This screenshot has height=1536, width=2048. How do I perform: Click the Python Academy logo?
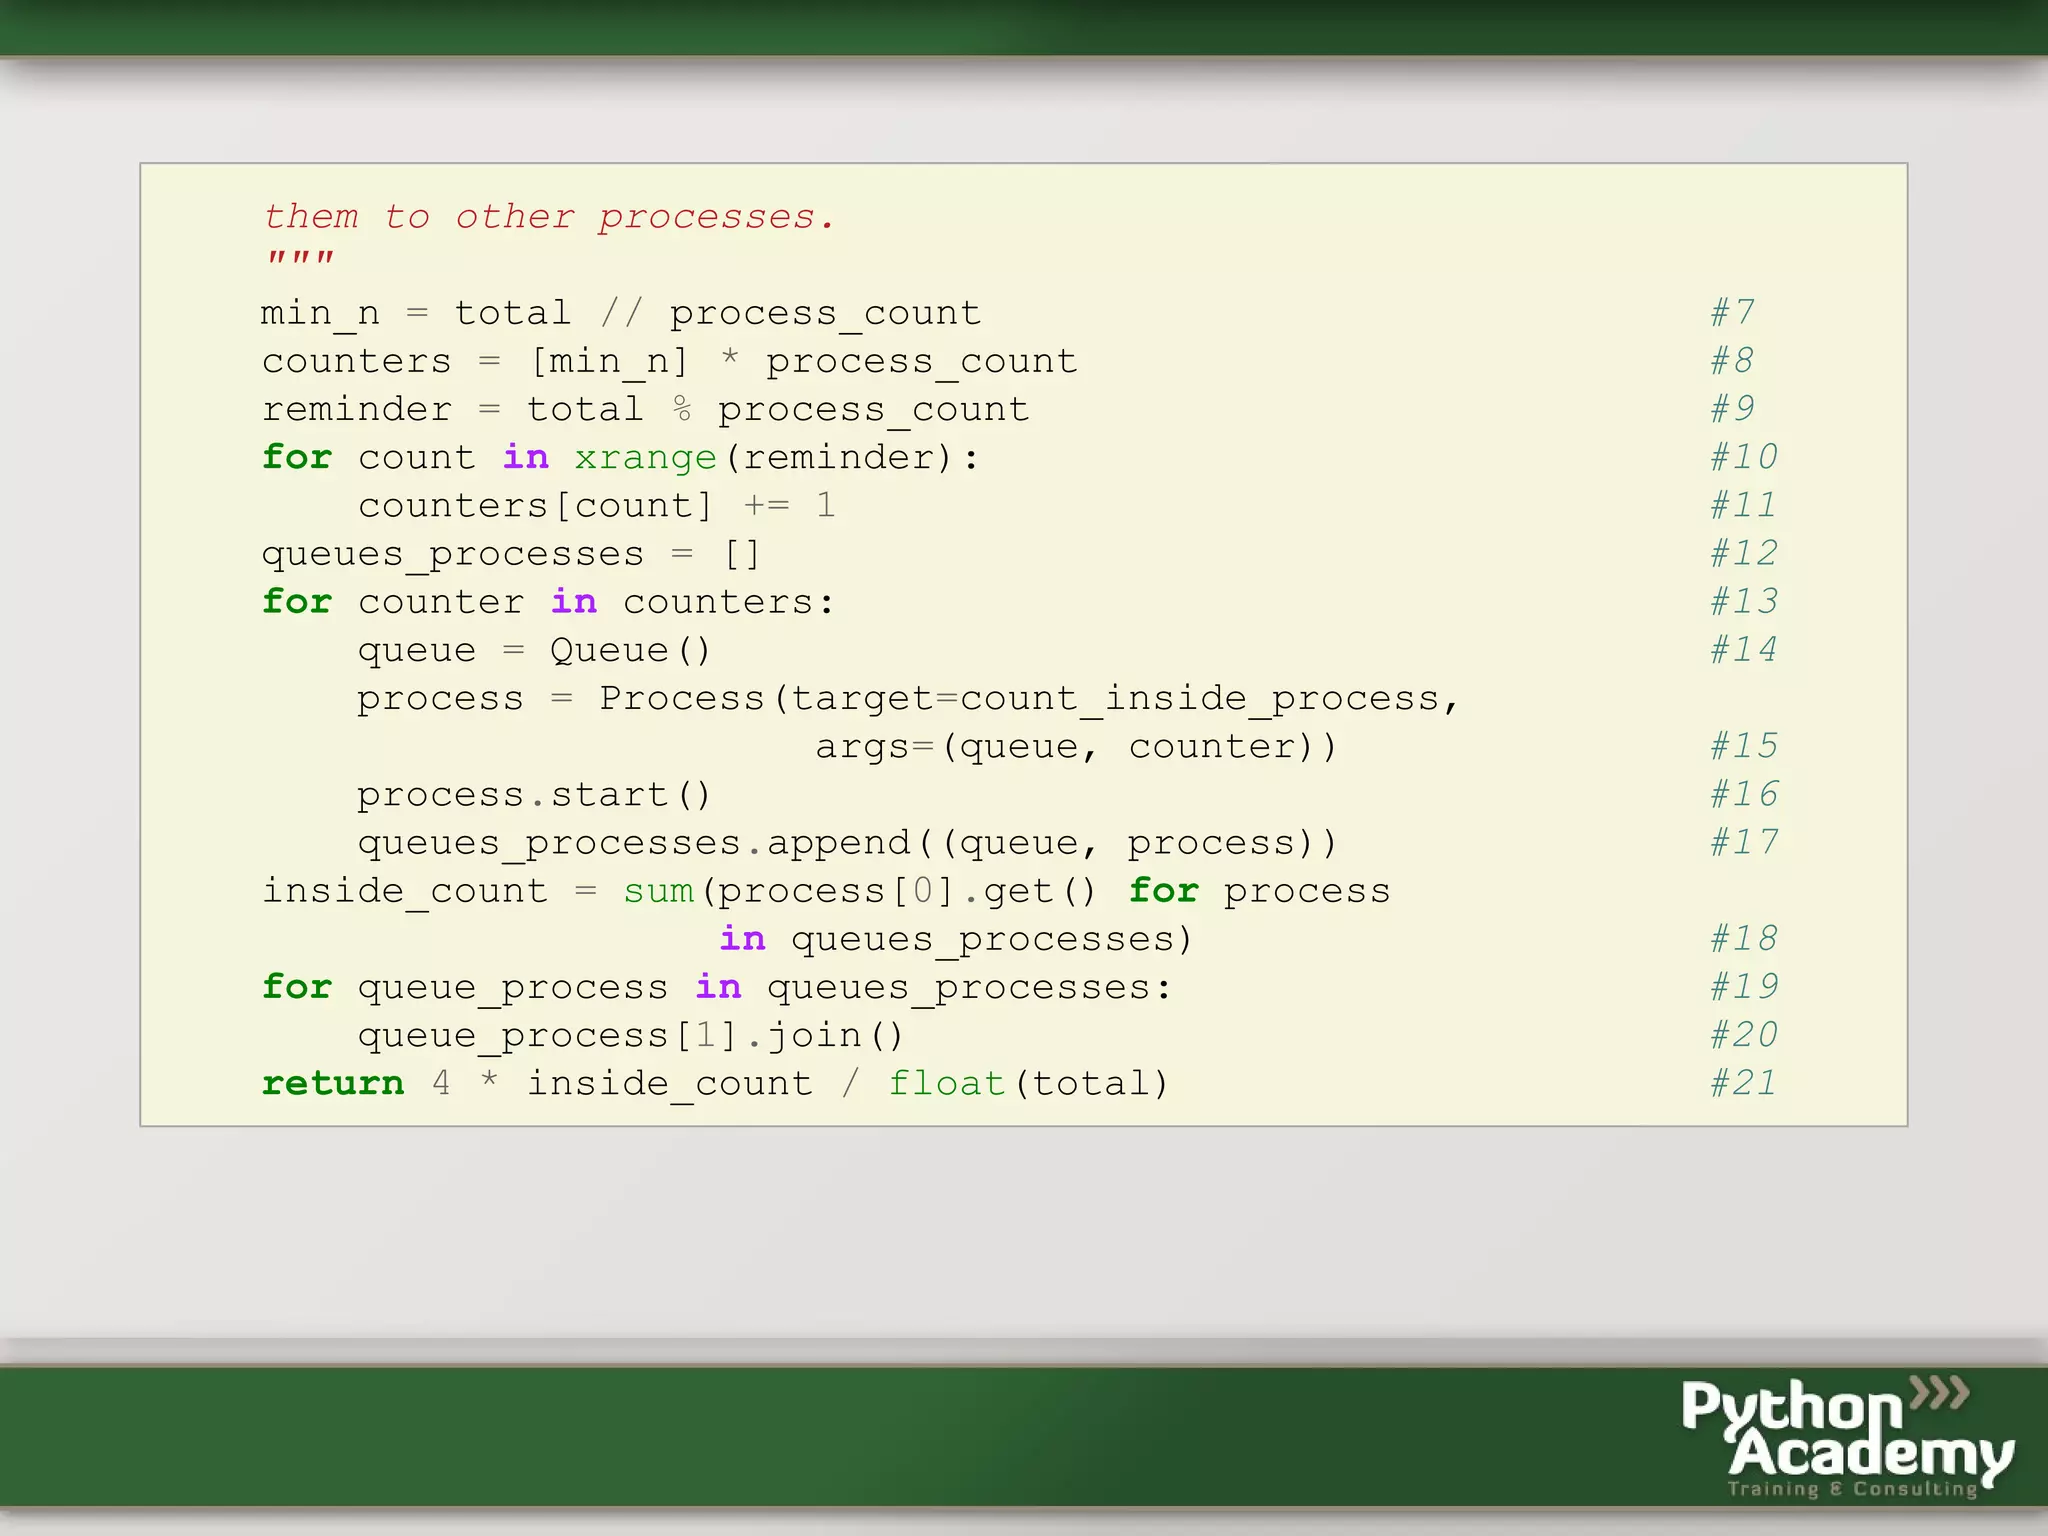coord(1848,1437)
